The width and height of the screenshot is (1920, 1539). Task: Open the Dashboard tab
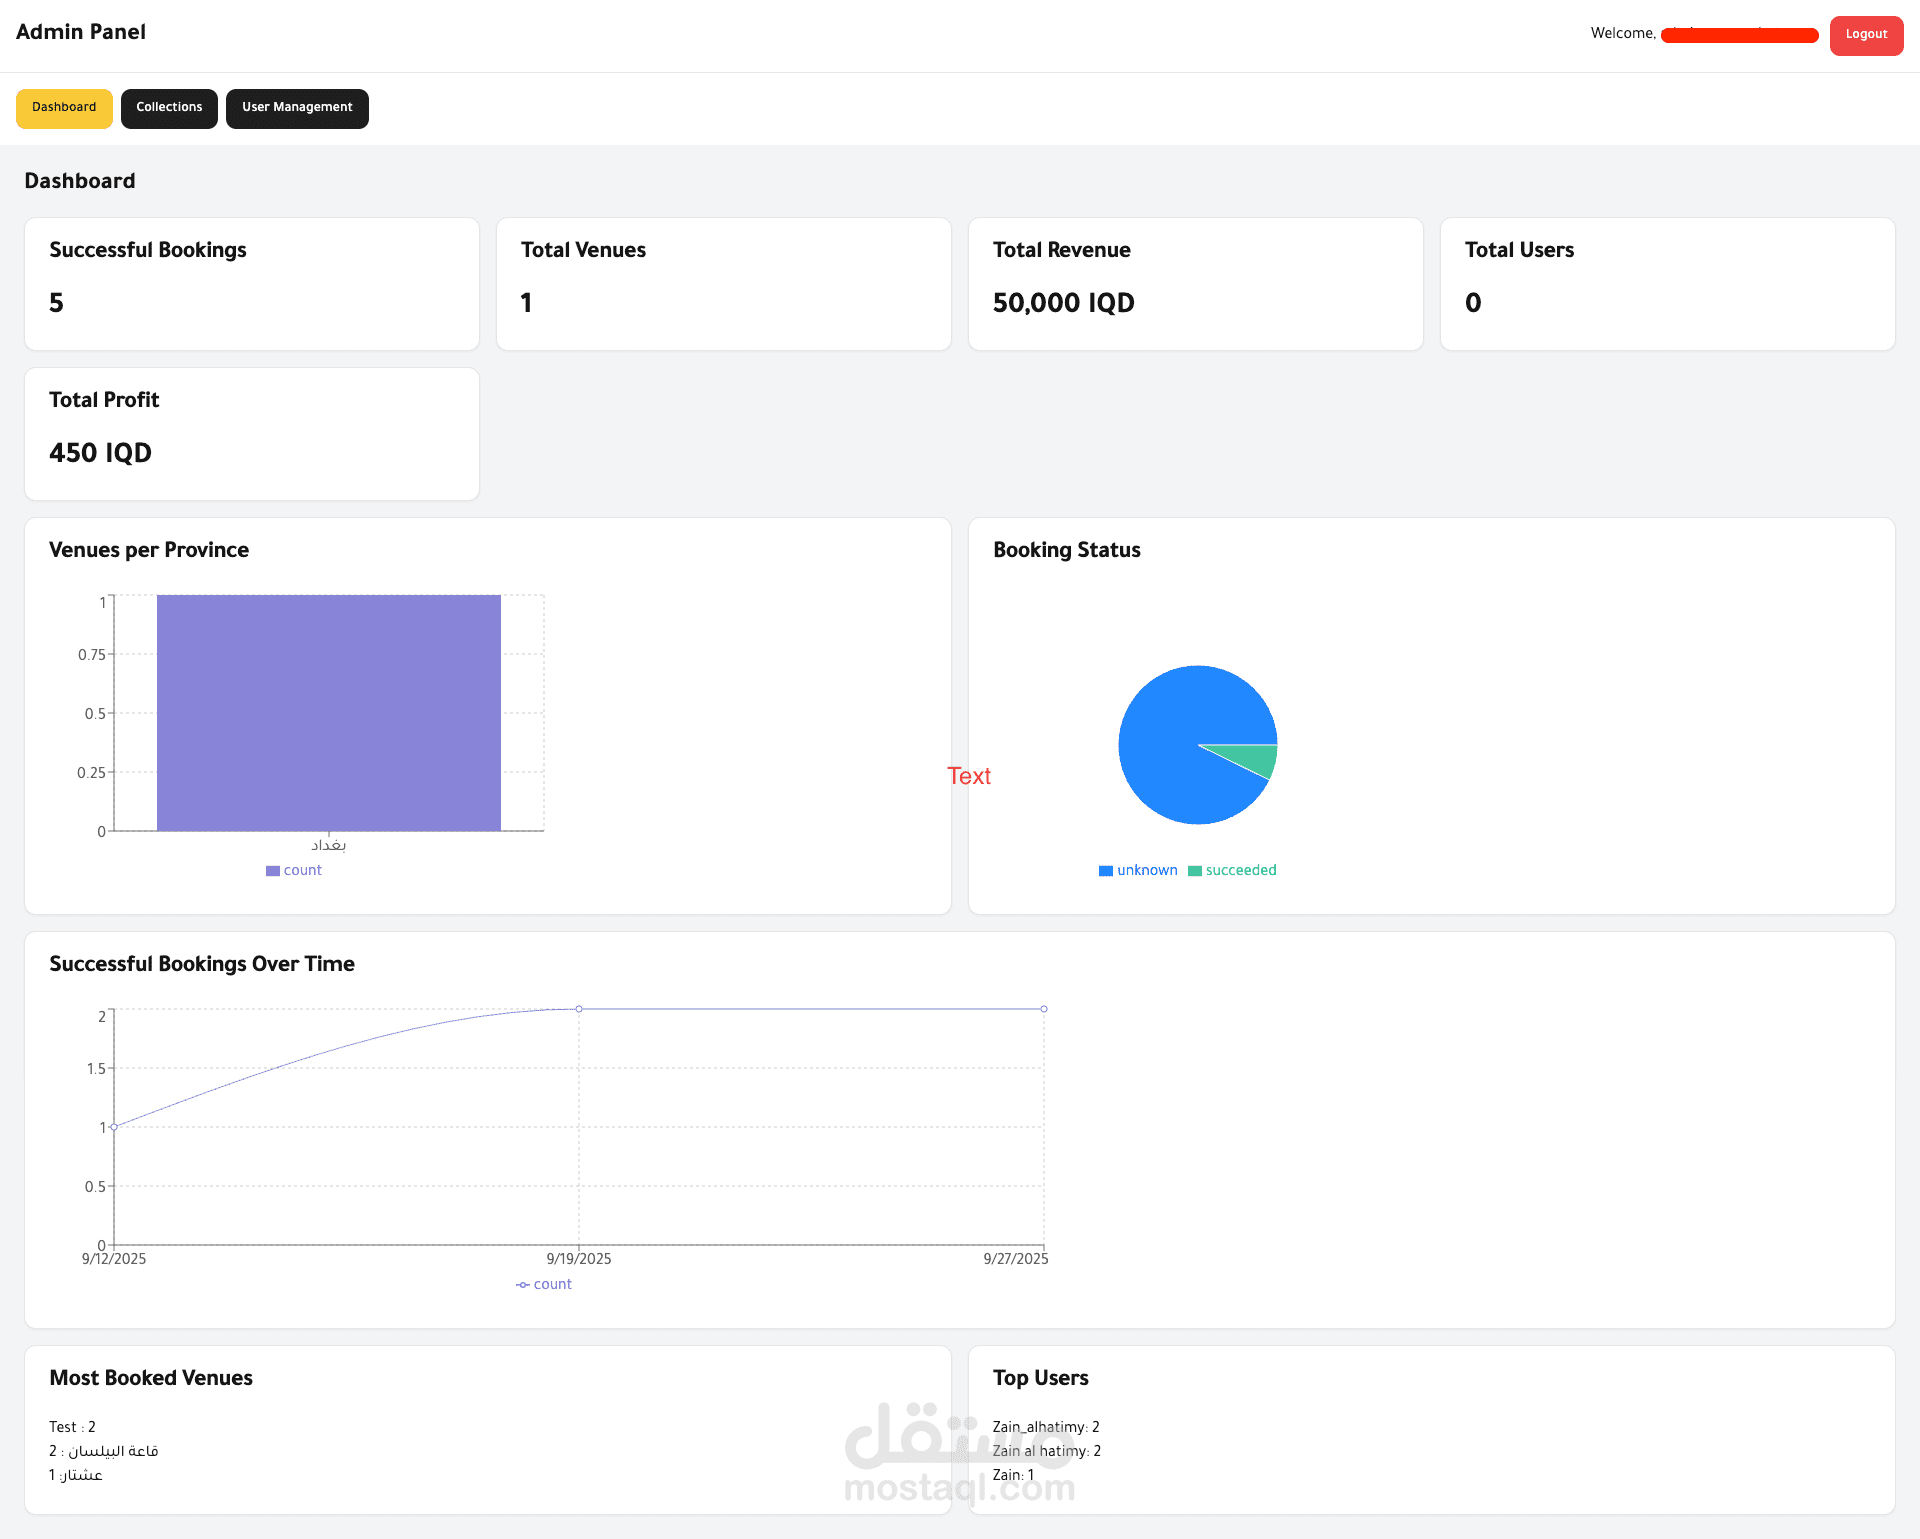[x=64, y=108]
